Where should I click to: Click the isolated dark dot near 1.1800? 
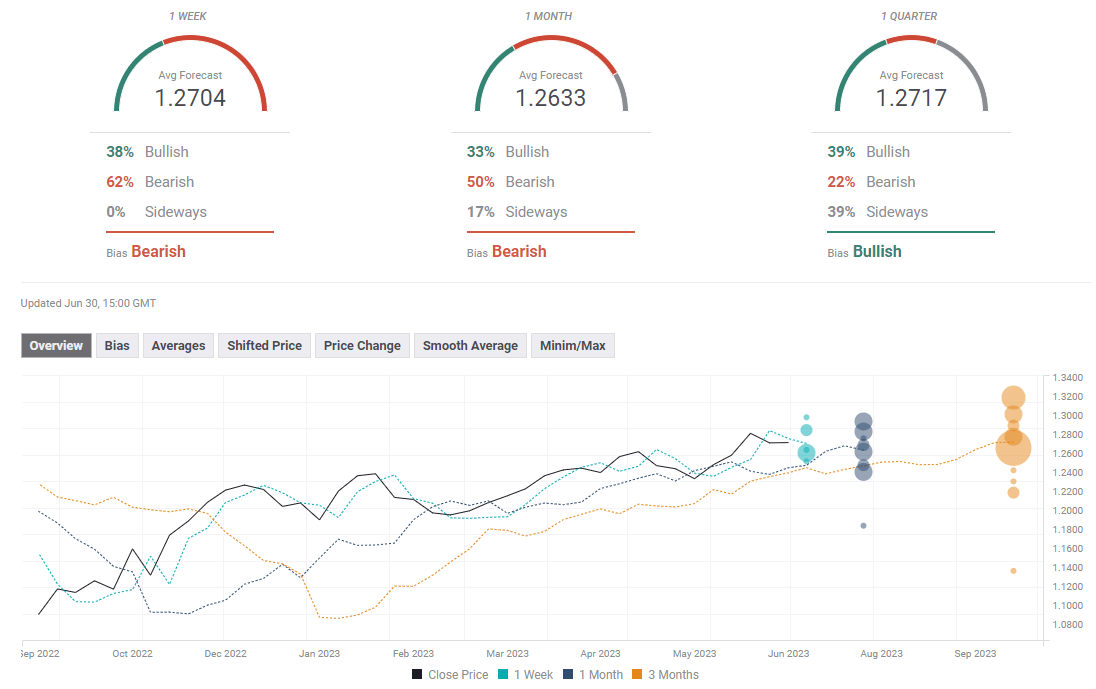coord(863,526)
